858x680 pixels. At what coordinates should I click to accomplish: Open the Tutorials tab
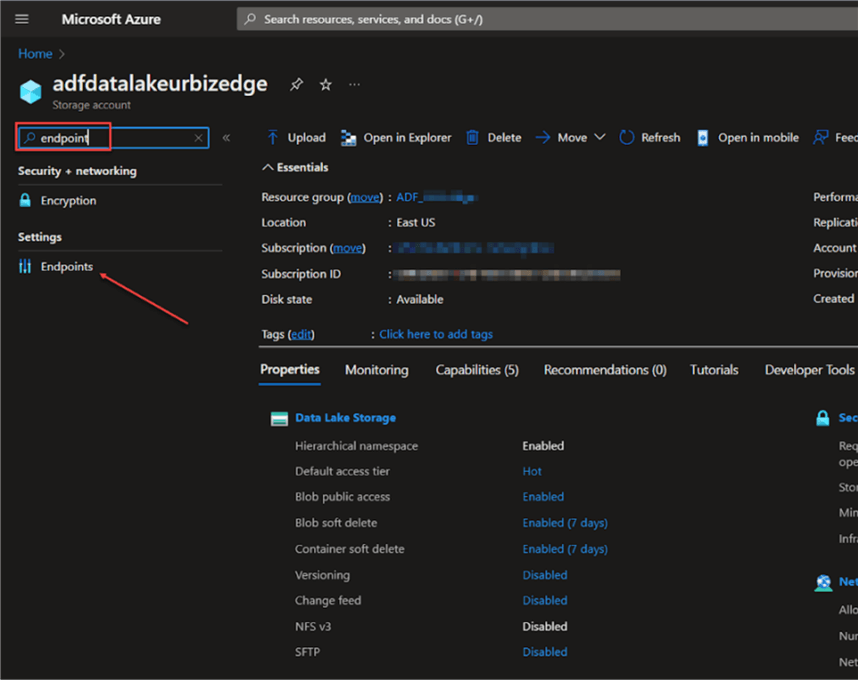click(x=714, y=370)
